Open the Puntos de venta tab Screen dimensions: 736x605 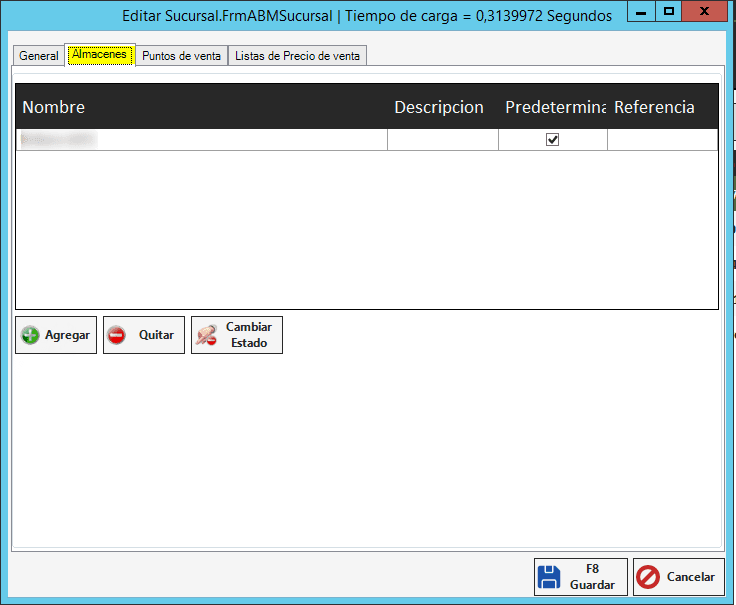(x=181, y=56)
